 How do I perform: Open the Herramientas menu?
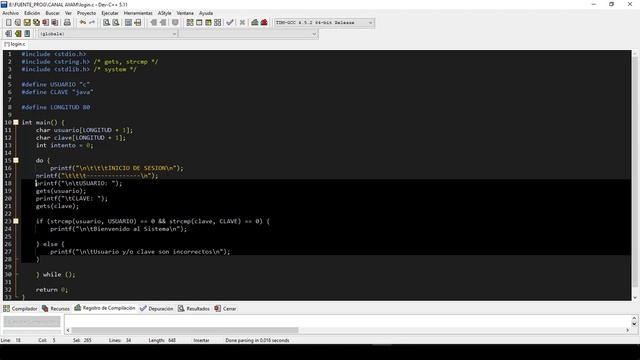138,13
